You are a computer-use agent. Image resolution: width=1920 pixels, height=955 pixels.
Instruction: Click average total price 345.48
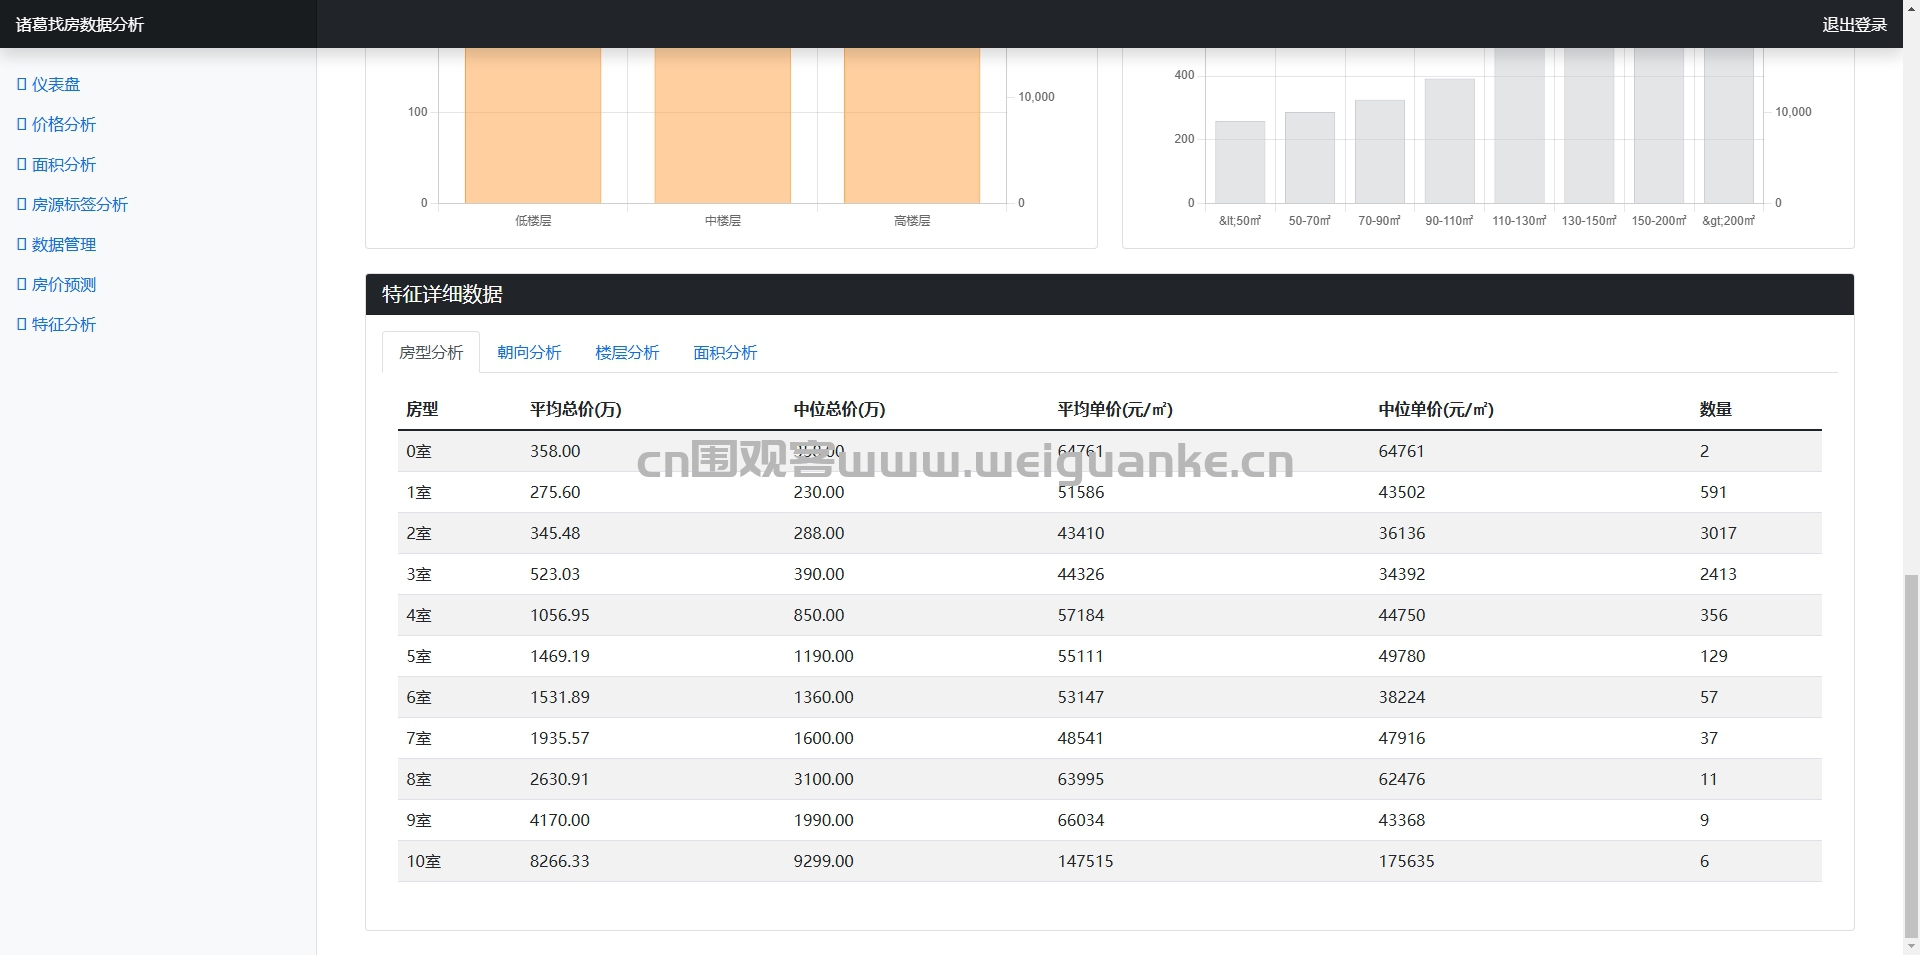tap(555, 533)
